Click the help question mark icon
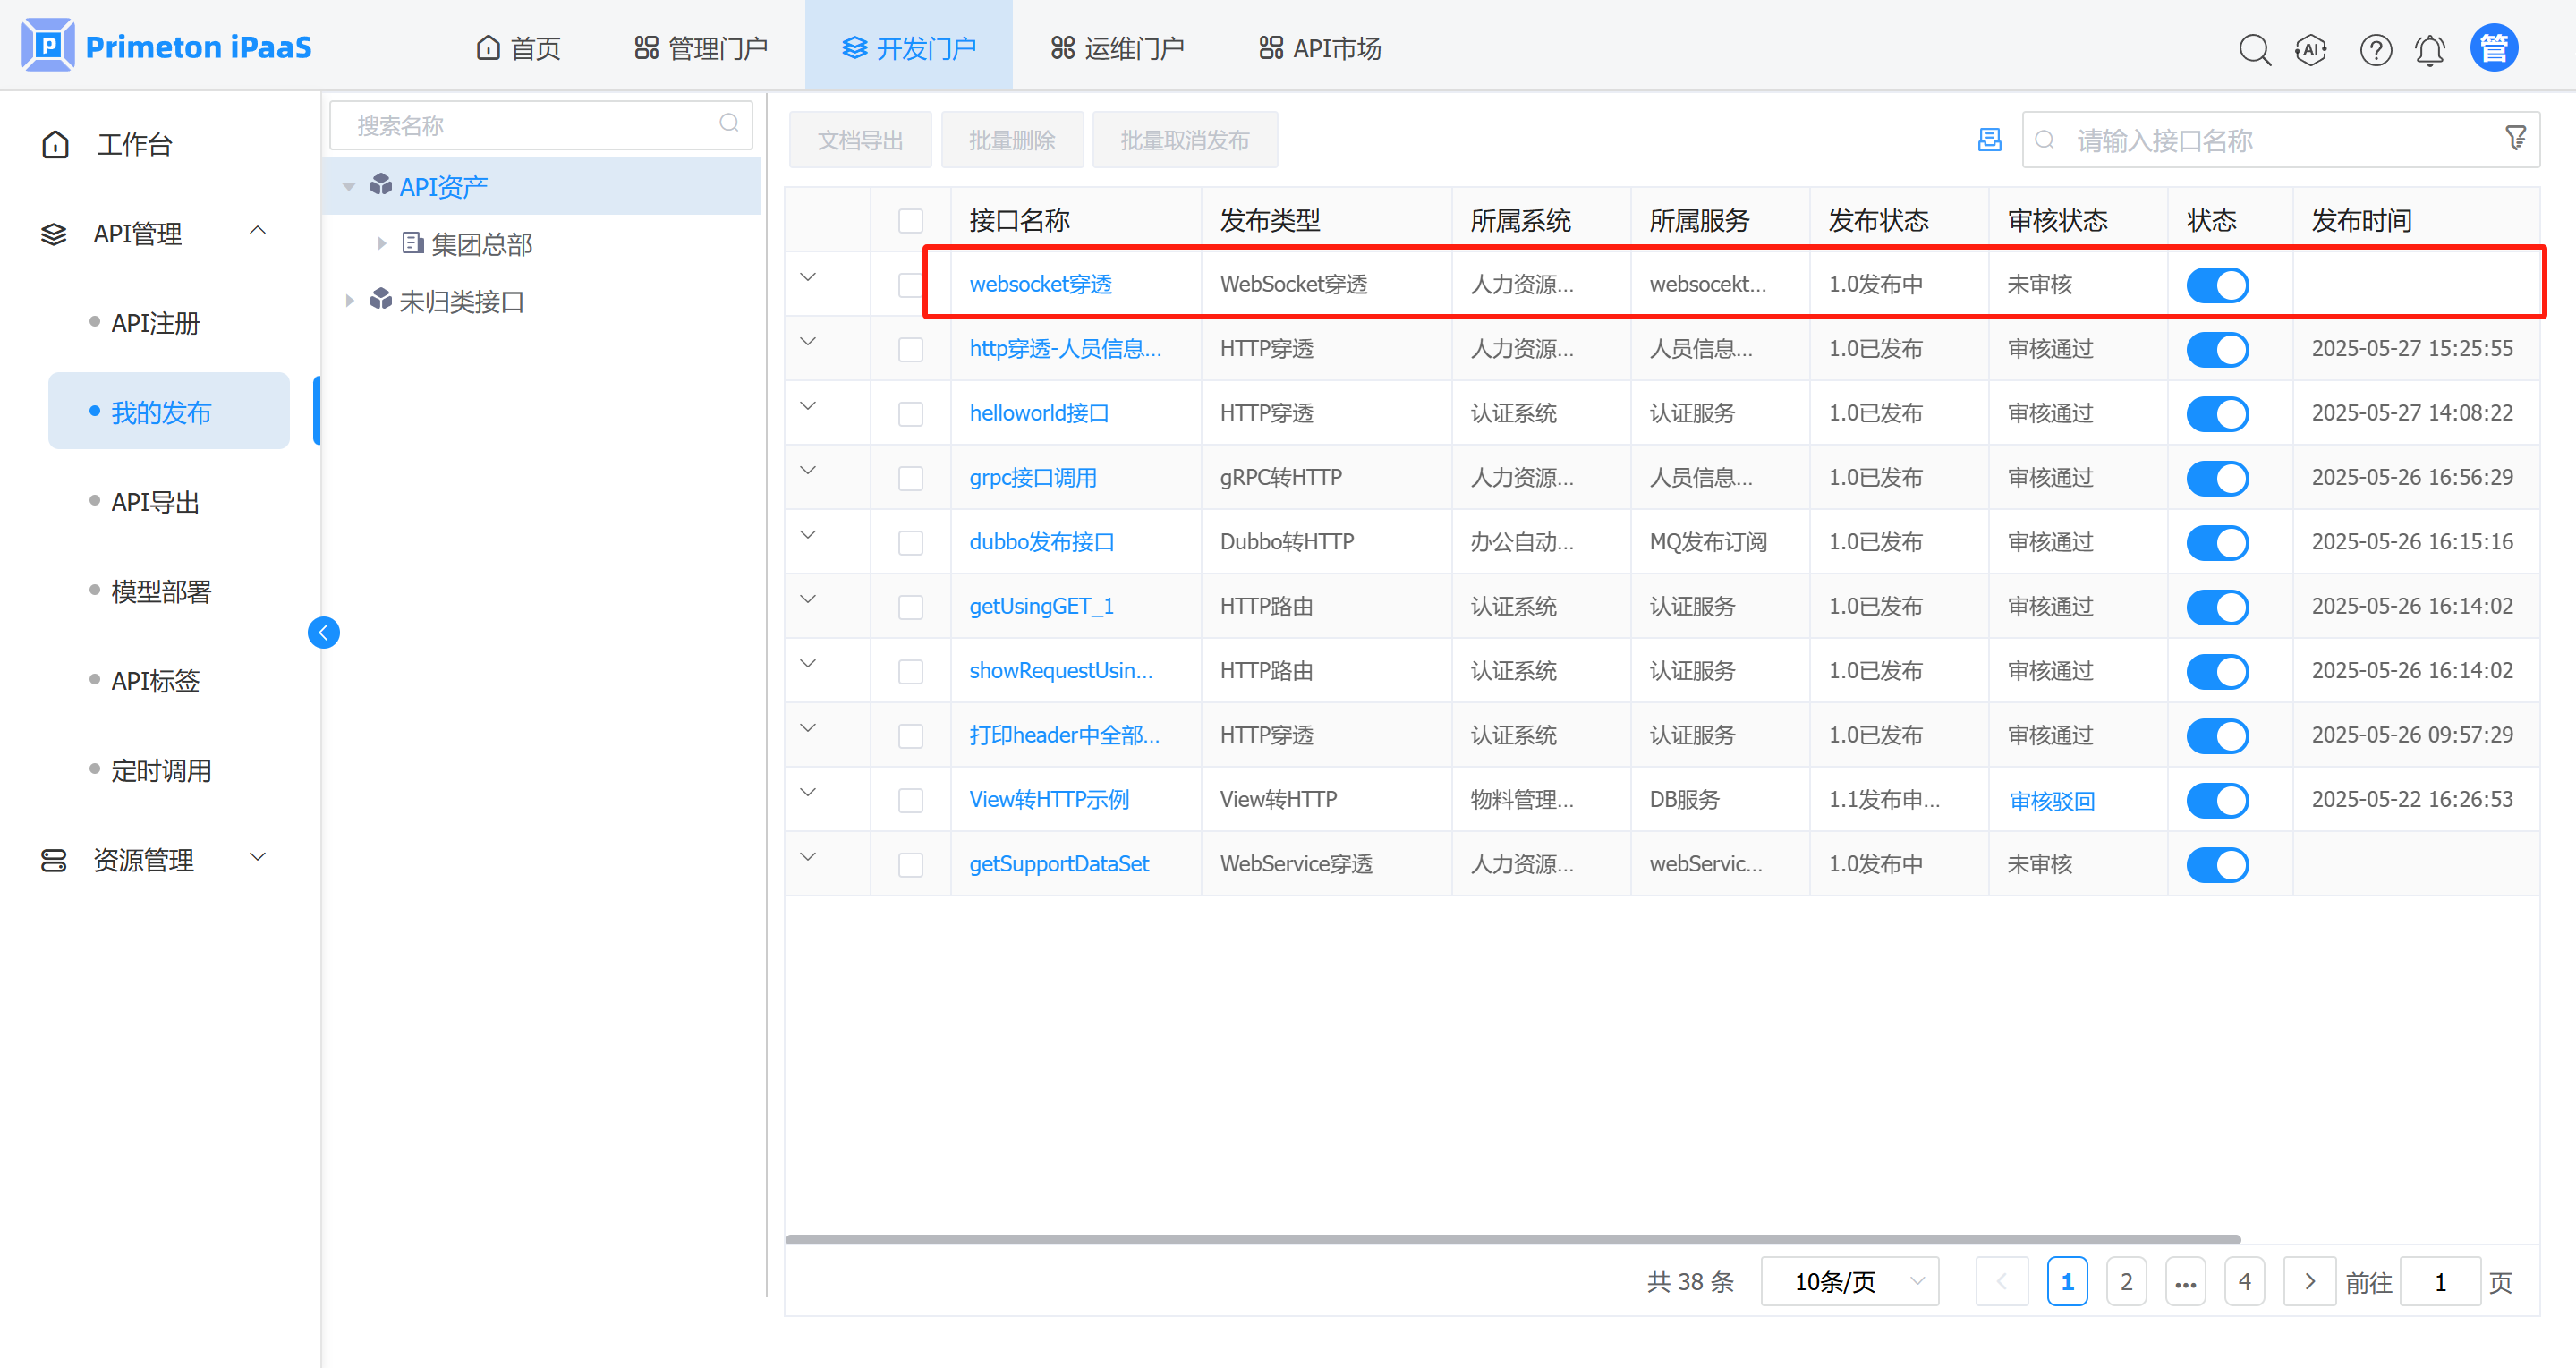This screenshot has width=2576, height=1368. tap(2375, 48)
